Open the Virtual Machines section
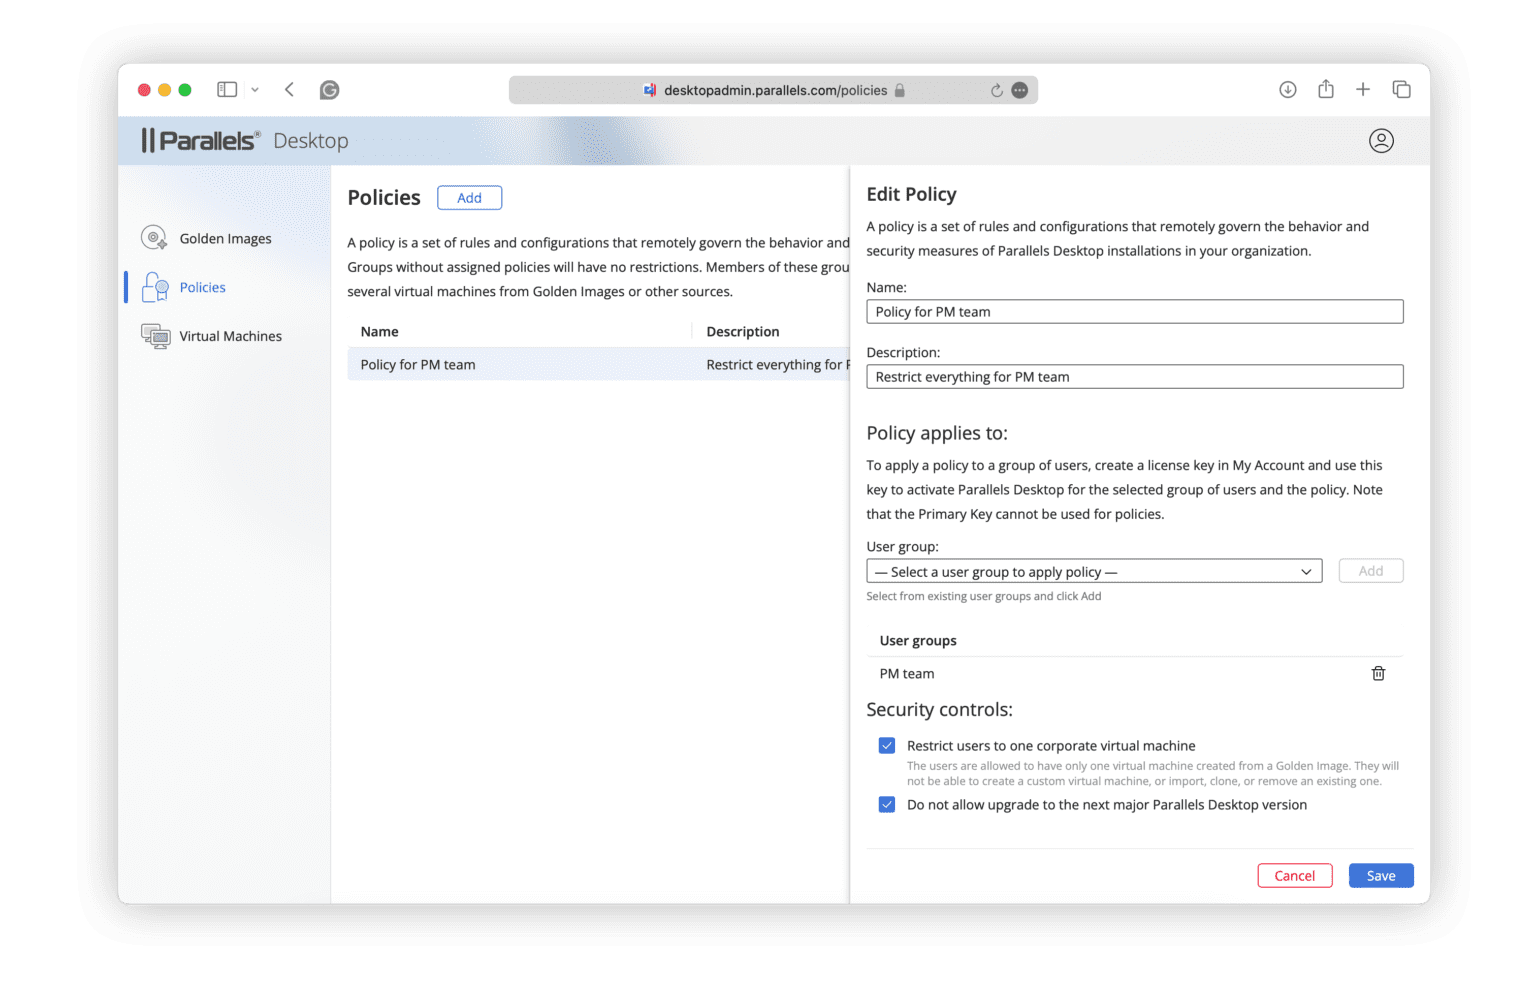This screenshot has height=998, width=1536. pyautogui.click(x=230, y=336)
